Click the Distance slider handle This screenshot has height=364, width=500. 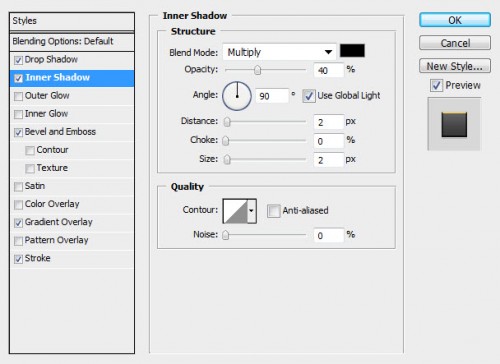point(227,122)
